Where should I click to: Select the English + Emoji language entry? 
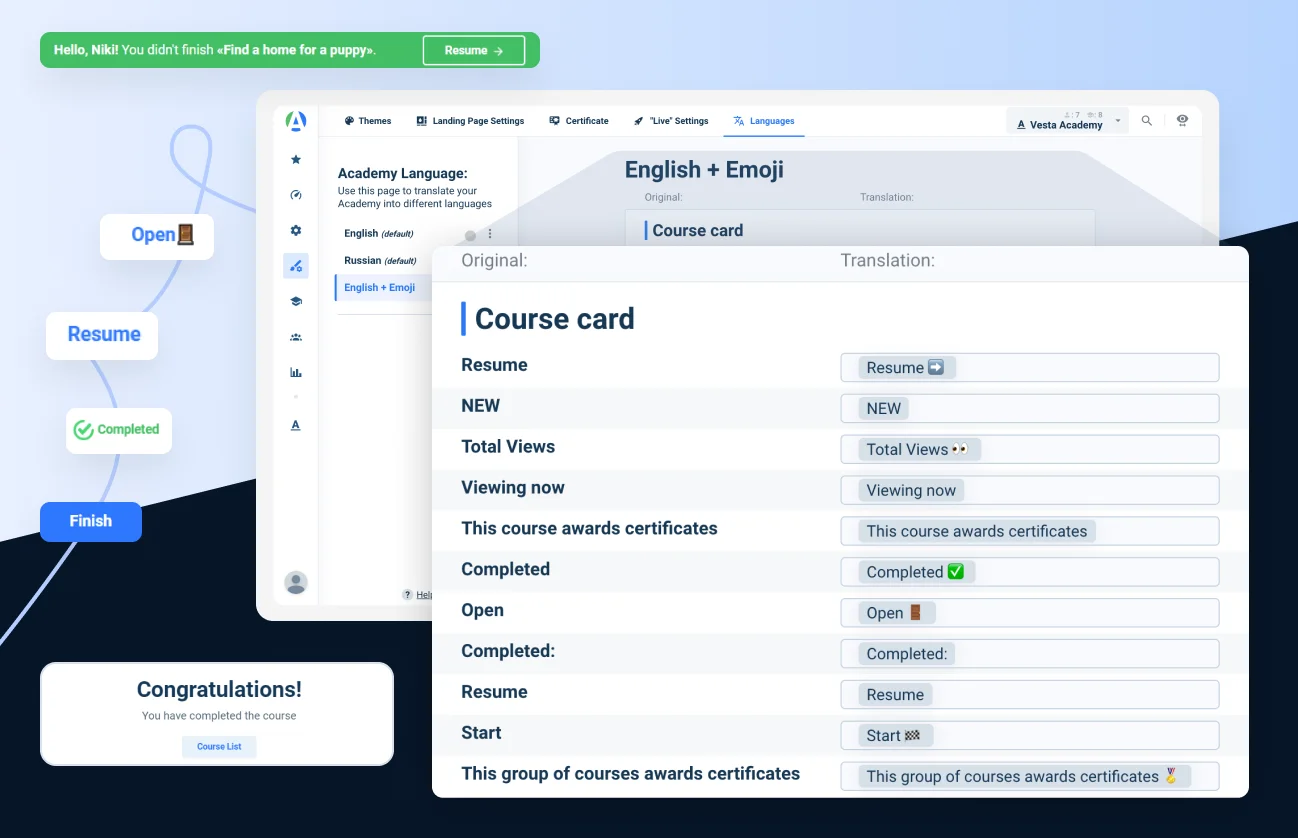pyautogui.click(x=381, y=287)
